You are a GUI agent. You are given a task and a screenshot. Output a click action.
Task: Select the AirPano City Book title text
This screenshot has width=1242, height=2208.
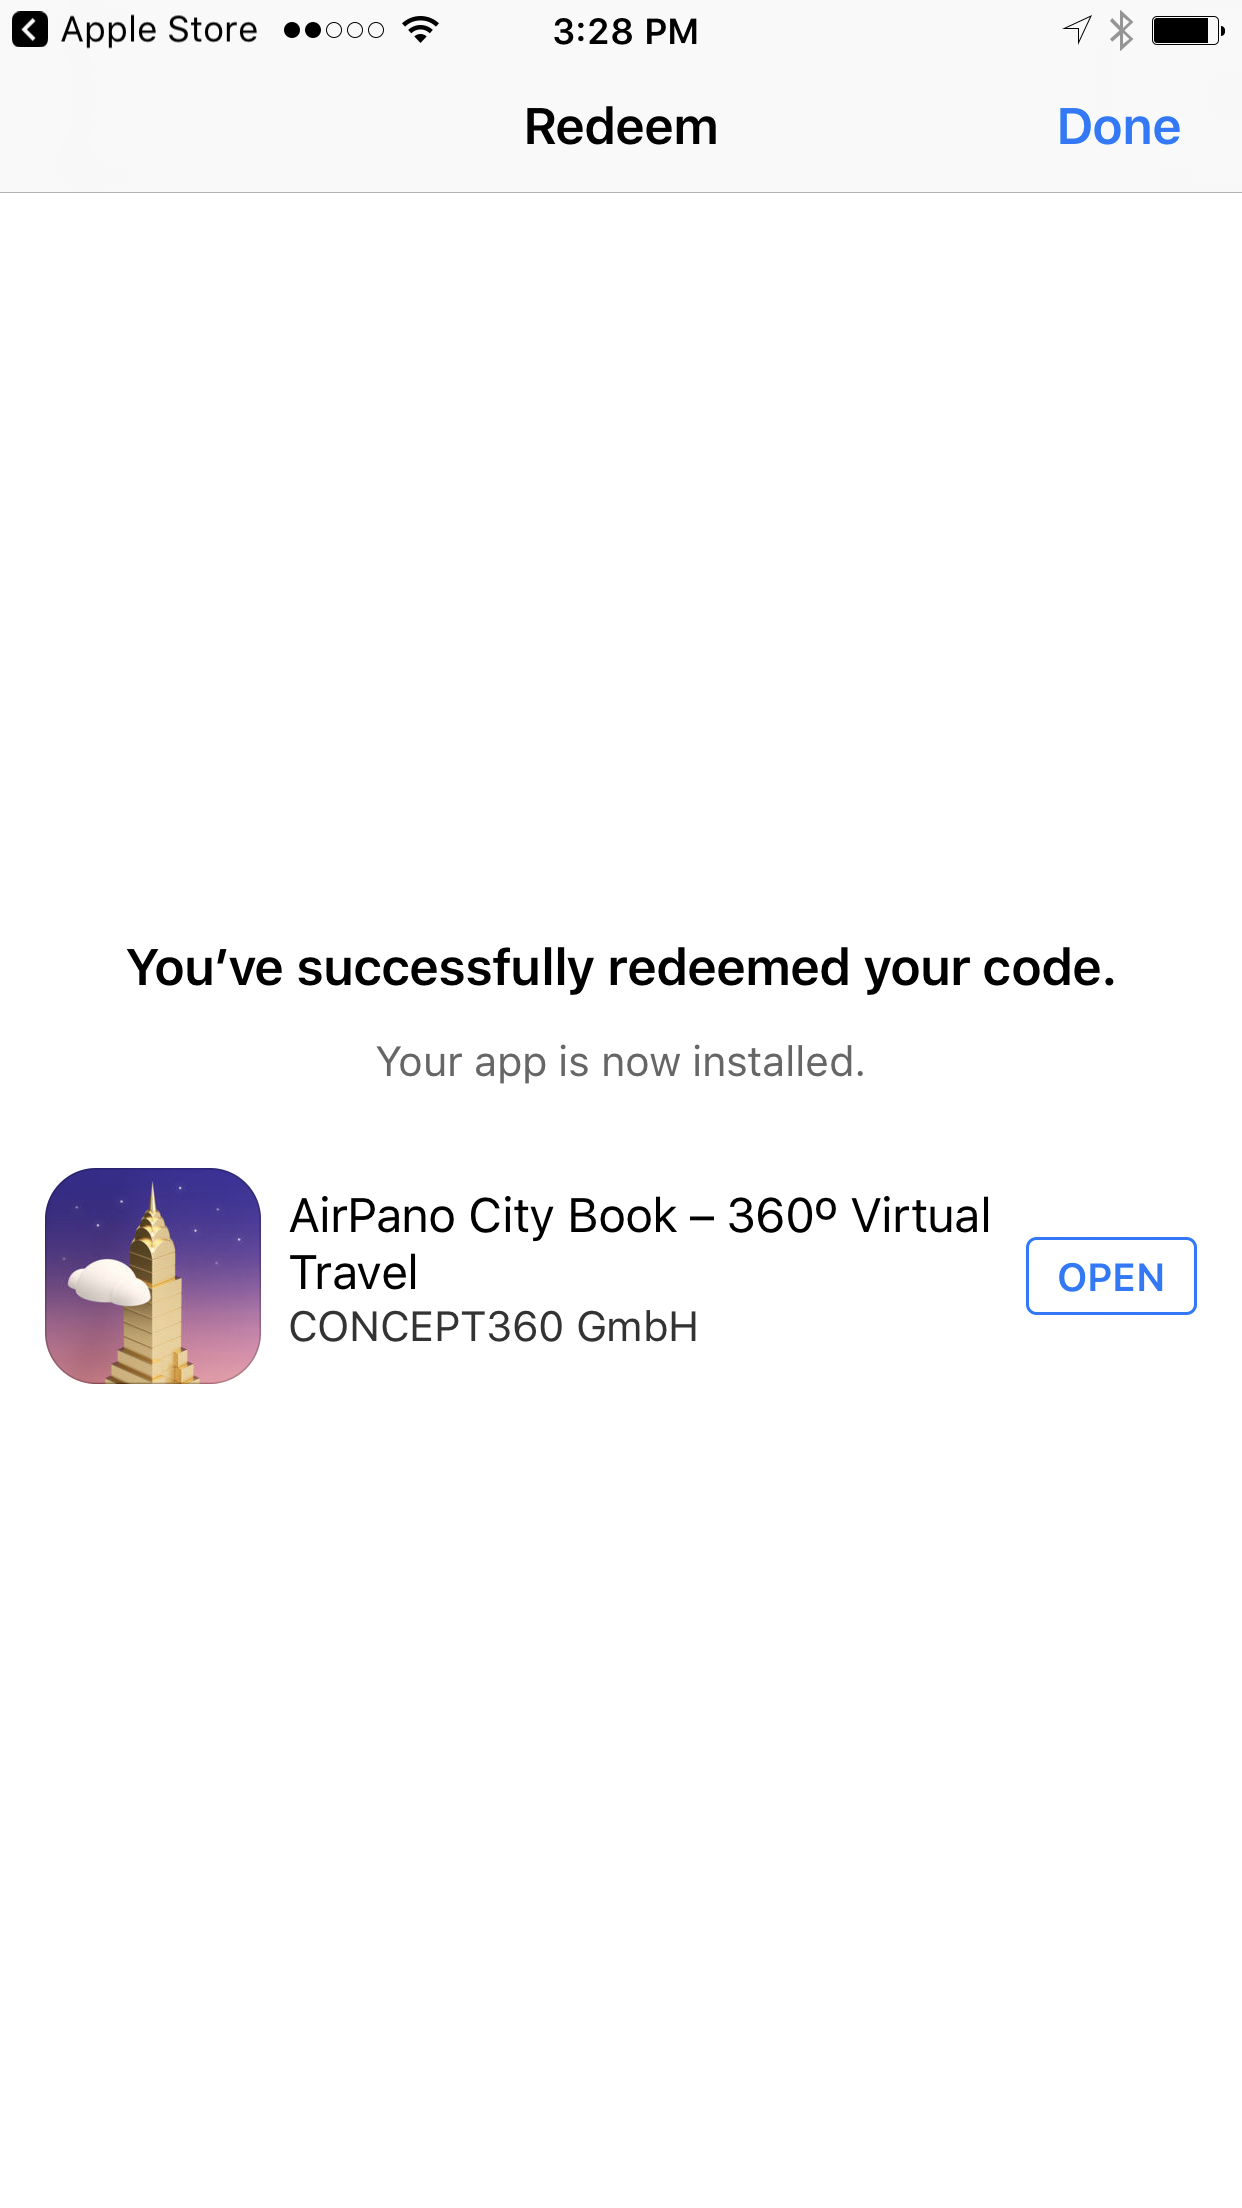click(640, 1244)
